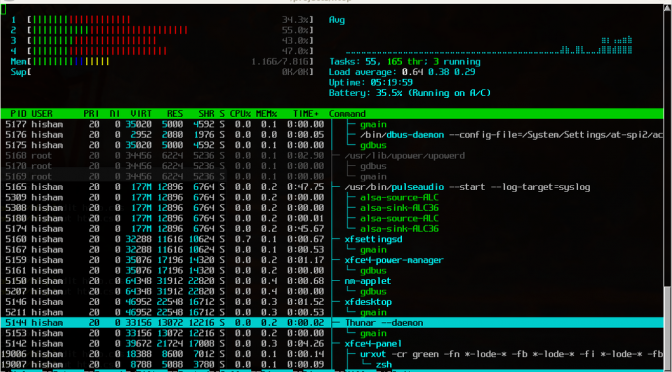Select the gmain thread PID 5211
The height and width of the screenshot is (372, 672).
click(332, 312)
